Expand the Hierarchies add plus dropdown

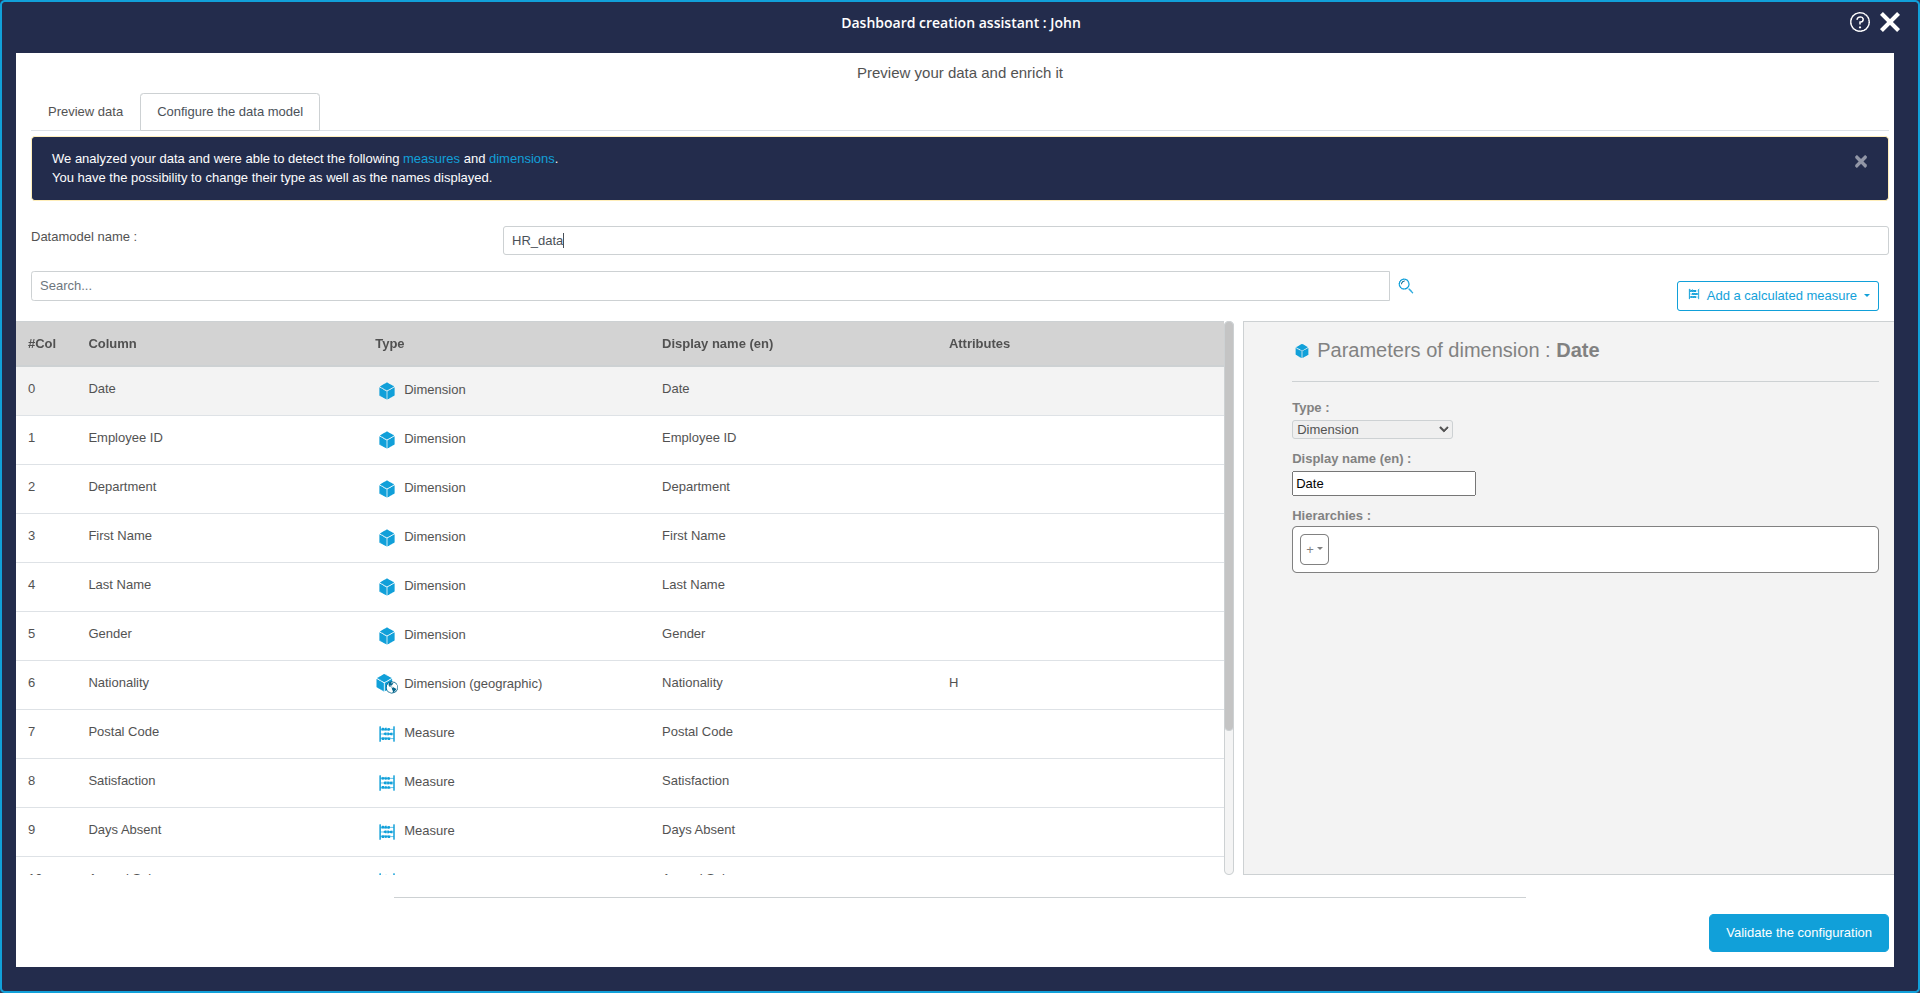[1314, 549]
